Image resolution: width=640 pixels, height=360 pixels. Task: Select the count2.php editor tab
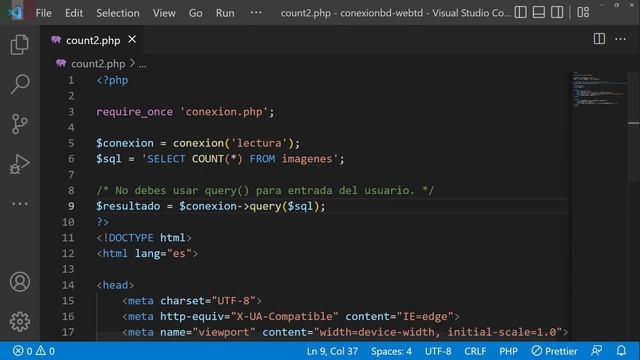(92, 40)
